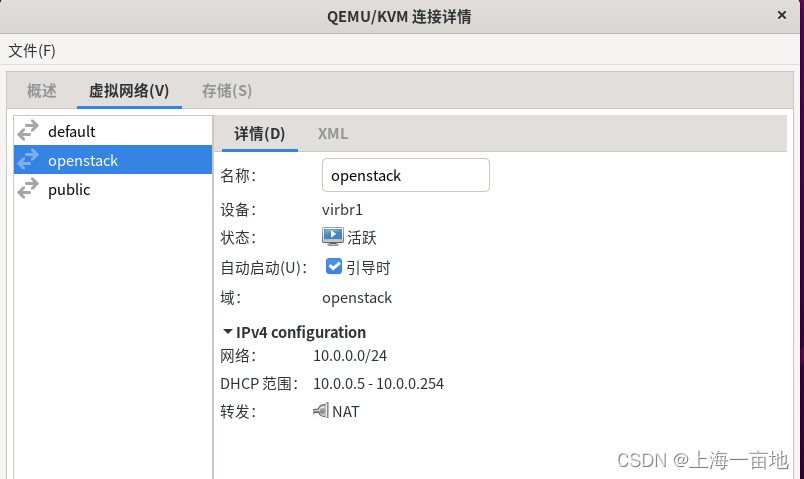Switch to the 存储(S) tab
This screenshot has height=479, width=804.
click(x=227, y=91)
